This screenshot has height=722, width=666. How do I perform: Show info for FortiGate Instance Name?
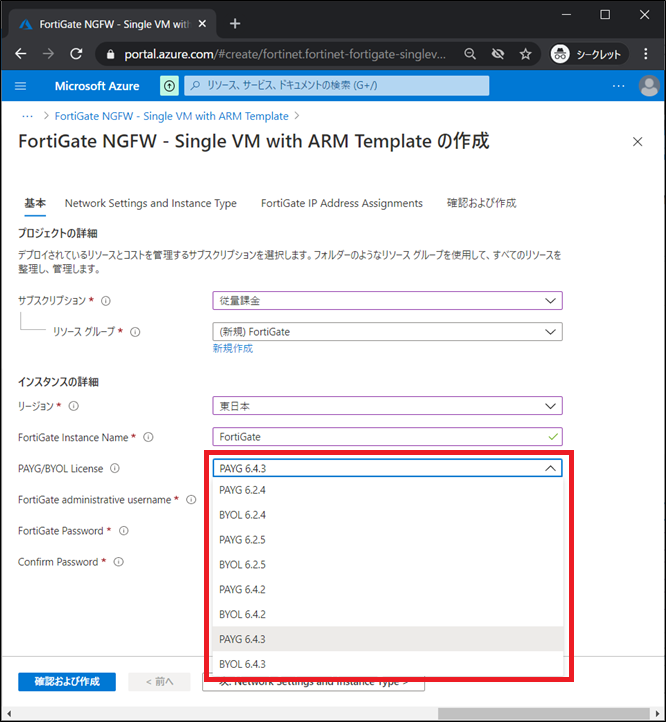tap(148, 437)
